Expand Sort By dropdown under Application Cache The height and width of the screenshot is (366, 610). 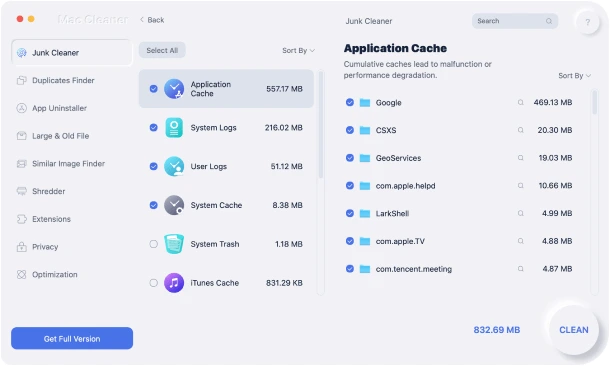pos(574,76)
